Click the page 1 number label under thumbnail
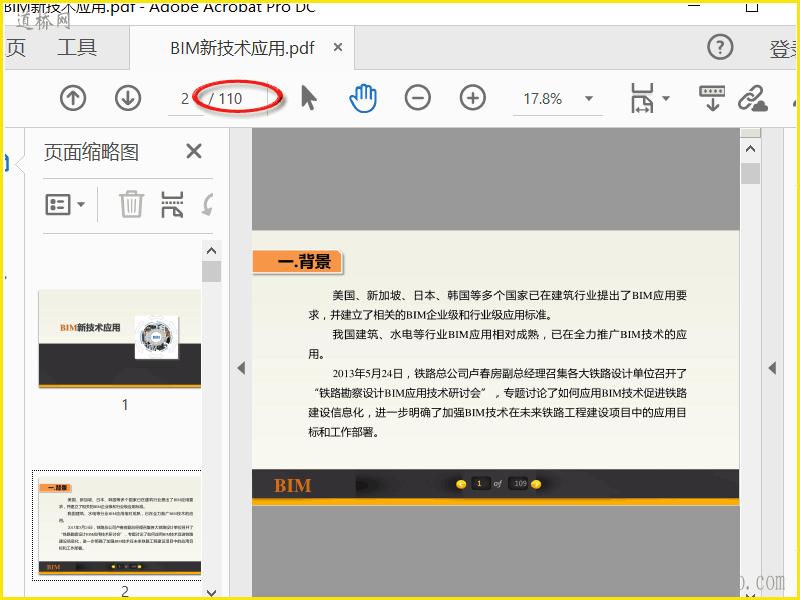The height and width of the screenshot is (600, 800). (125, 405)
